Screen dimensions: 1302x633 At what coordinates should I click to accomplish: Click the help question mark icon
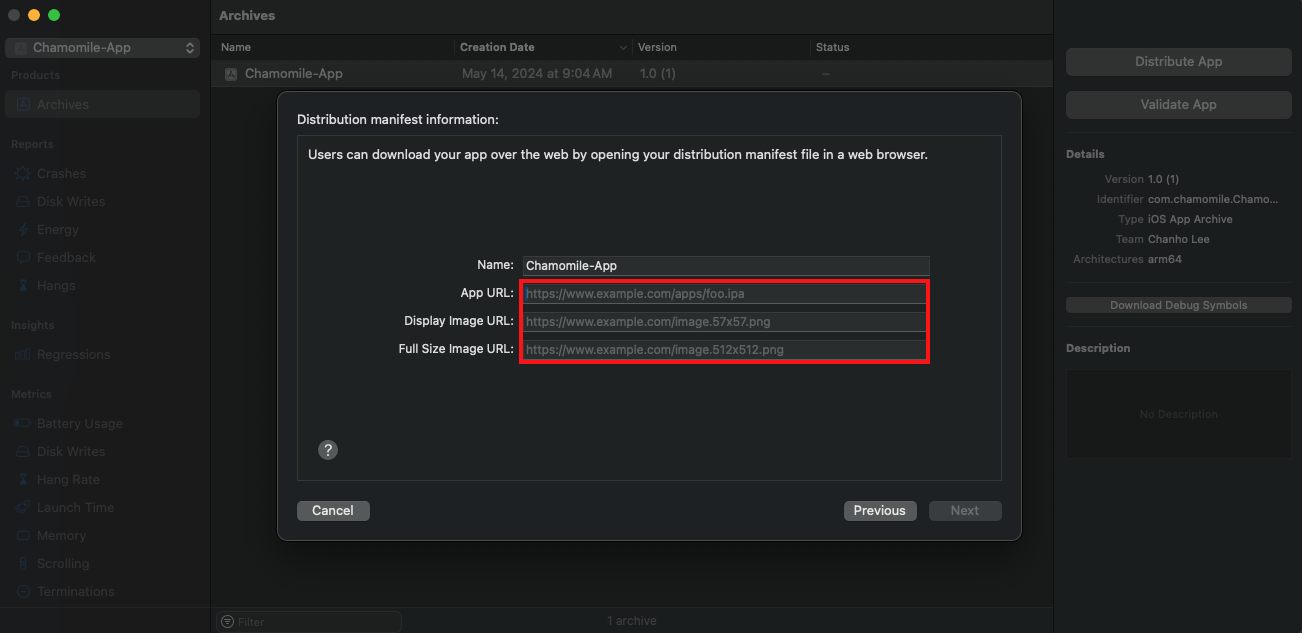tap(327, 450)
